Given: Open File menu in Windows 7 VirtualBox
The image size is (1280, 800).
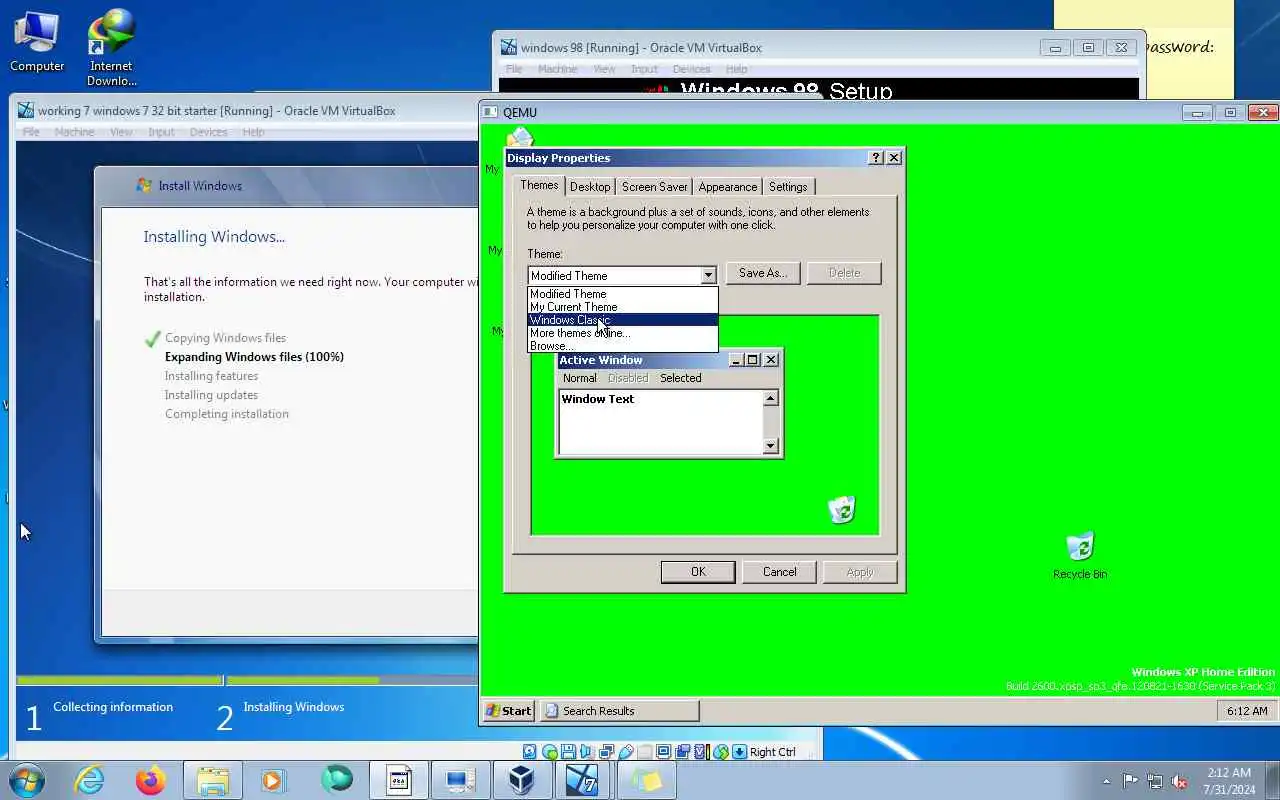Looking at the screenshot, I should (x=31, y=132).
